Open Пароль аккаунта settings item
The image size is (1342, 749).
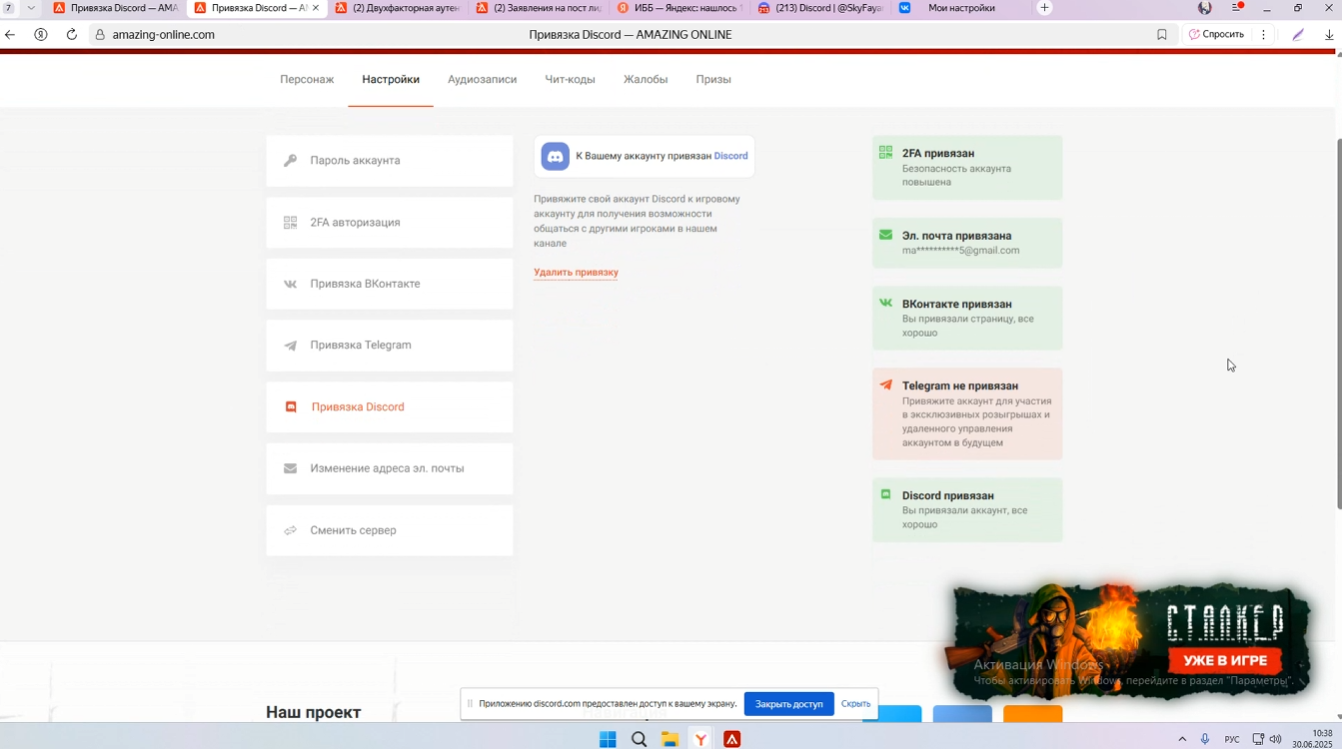coord(389,160)
